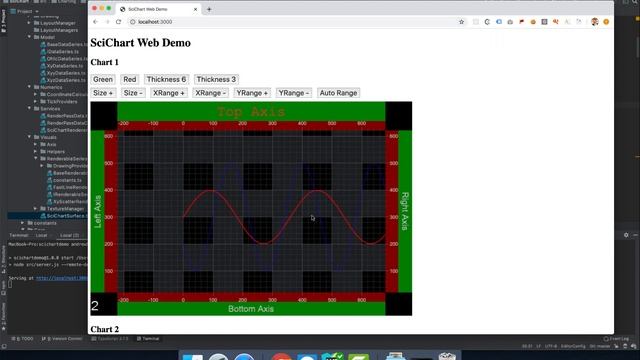Viewport: 640px width, 360px height.
Task: Bookmark this page with the star icon
Action: coord(462,22)
